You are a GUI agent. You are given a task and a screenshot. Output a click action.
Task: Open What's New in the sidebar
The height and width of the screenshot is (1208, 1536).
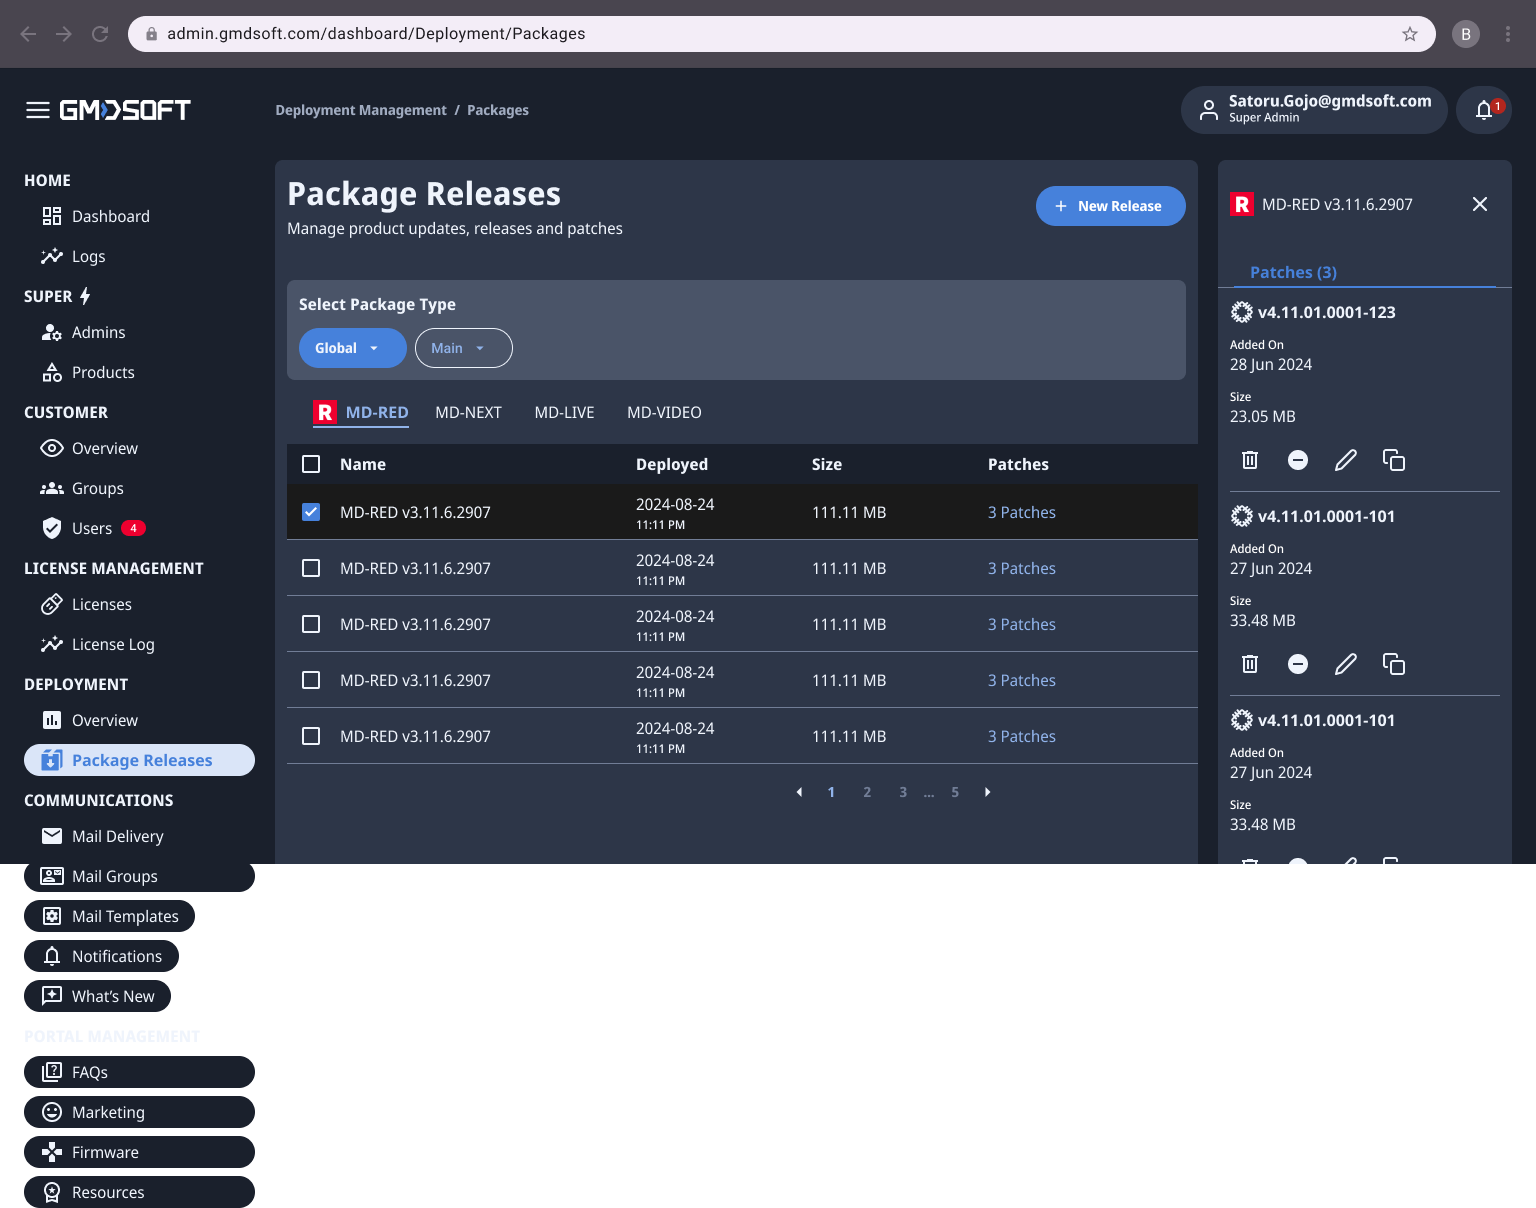[x=97, y=996]
